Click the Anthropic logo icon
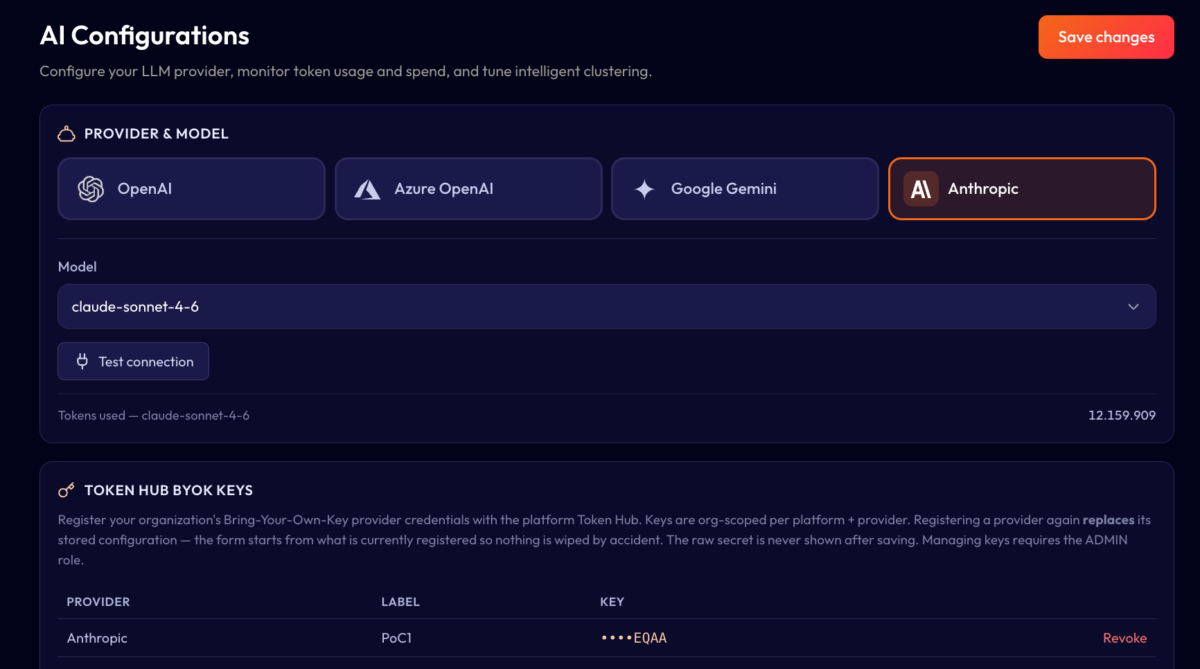This screenshot has height=669, width=1200. [921, 189]
